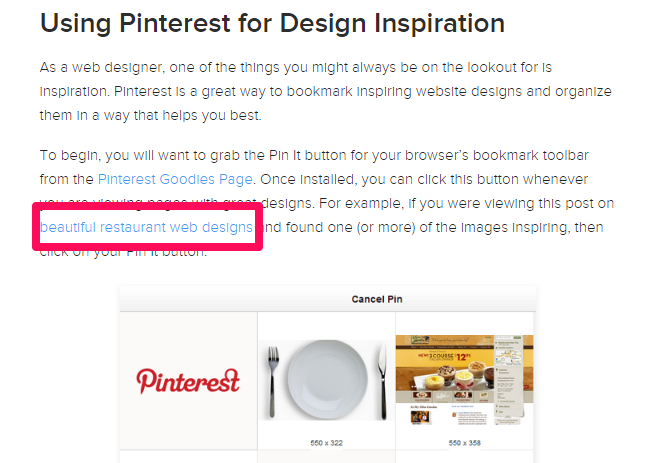The height and width of the screenshot is (463, 649).
Task: Click the 550 x 322 size label
Action: click(x=326, y=443)
